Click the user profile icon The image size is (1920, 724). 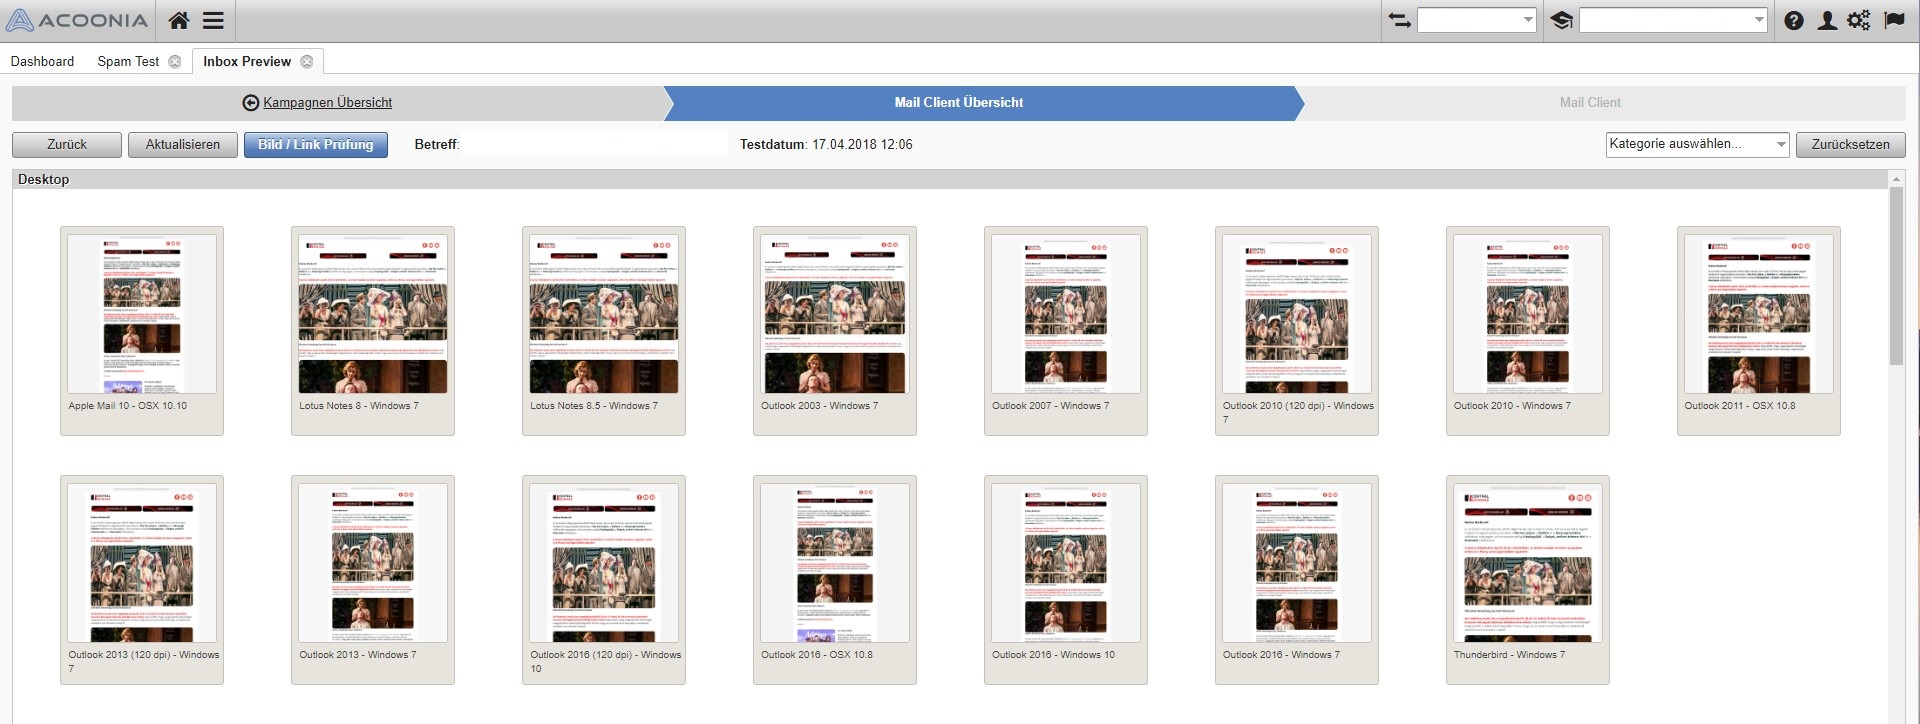point(1826,21)
